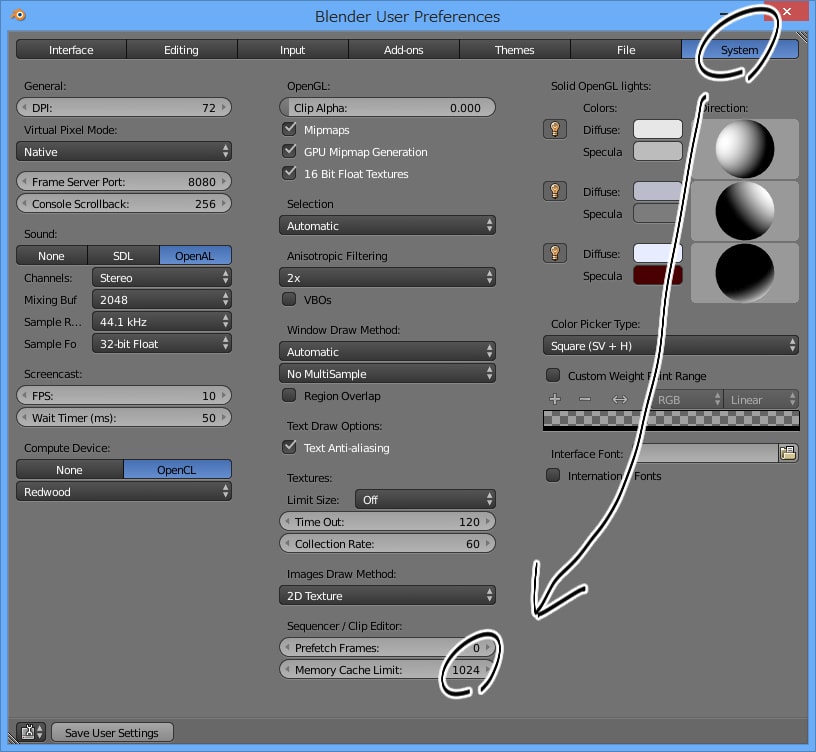Open the File tab
Image resolution: width=816 pixels, height=752 pixels.
pos(626,49)
